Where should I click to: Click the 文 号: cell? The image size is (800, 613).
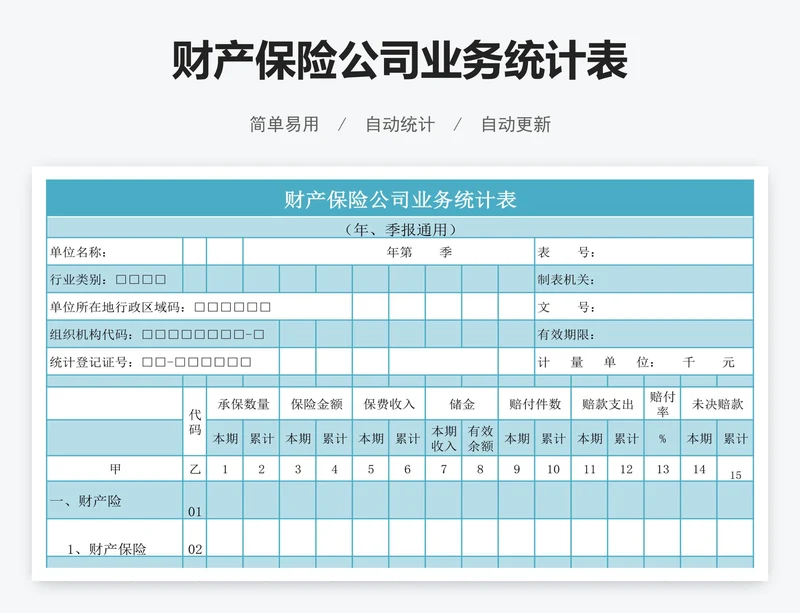tap(644, 307)
